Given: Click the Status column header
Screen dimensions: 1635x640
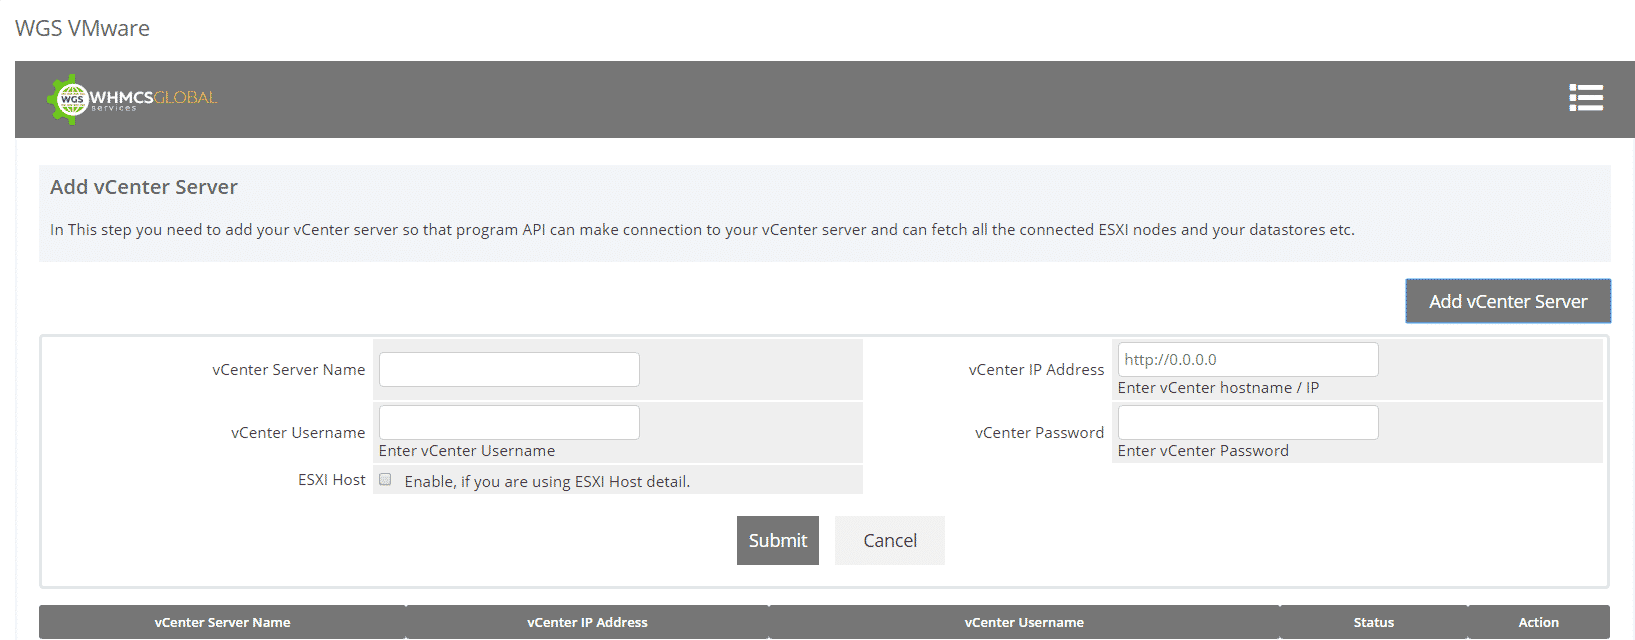Looking at the screenshot, I should [1373, 622].
